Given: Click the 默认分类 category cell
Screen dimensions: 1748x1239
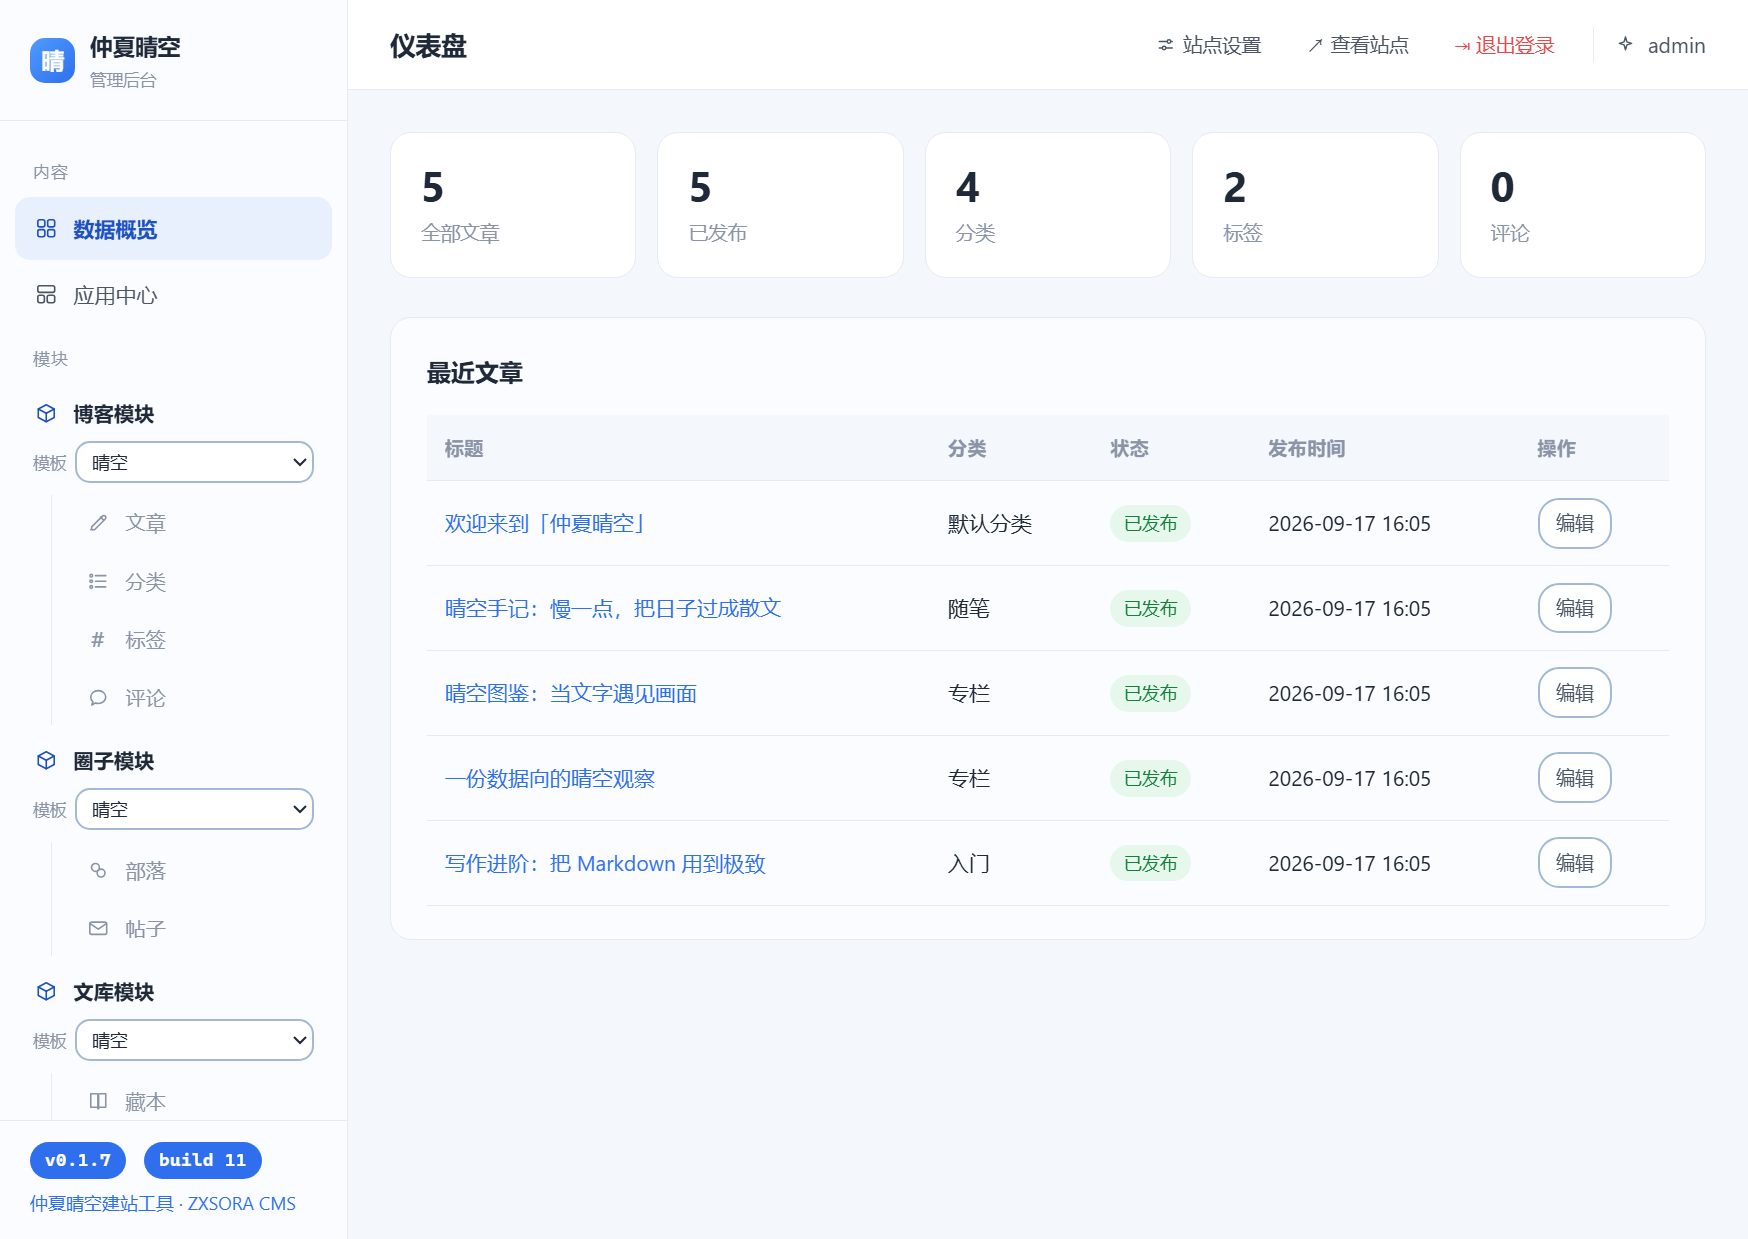Looking at the screenshot, I should tap(990, 523).
